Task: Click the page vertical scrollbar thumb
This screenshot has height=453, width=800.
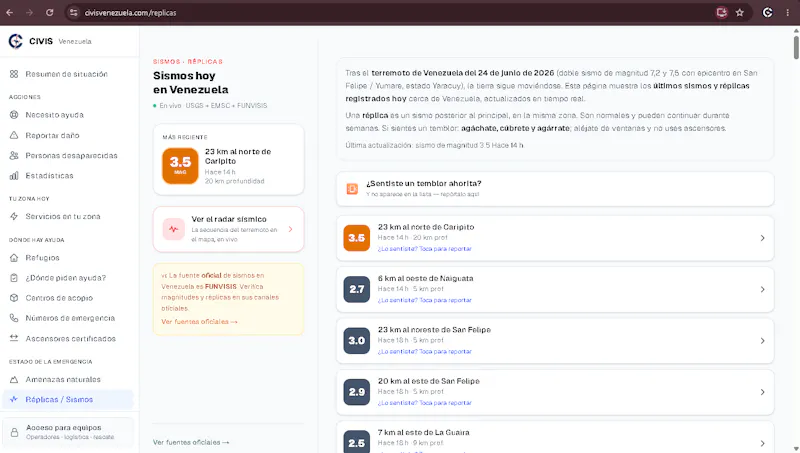Action: pos(796,47)
